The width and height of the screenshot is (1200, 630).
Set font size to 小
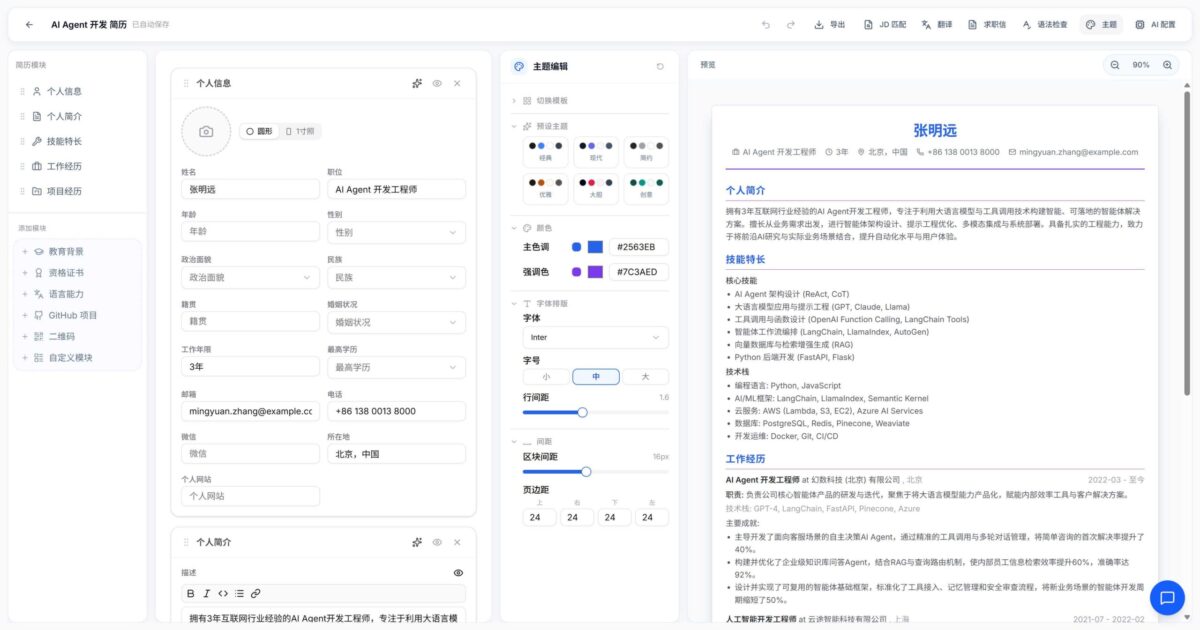pyautogui.click(x=546, y=377)
